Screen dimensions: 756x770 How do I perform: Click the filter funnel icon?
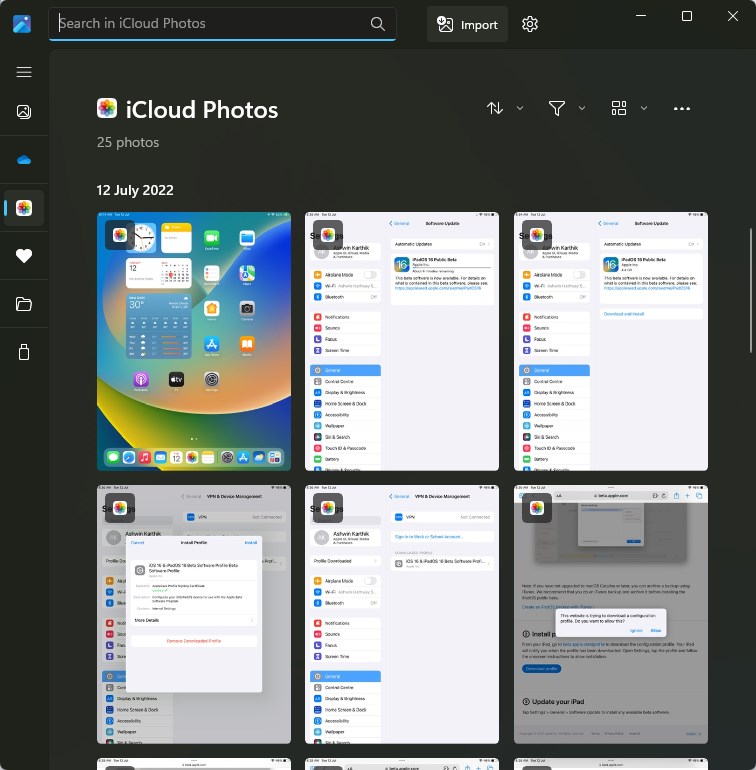(x=557, y=108)
